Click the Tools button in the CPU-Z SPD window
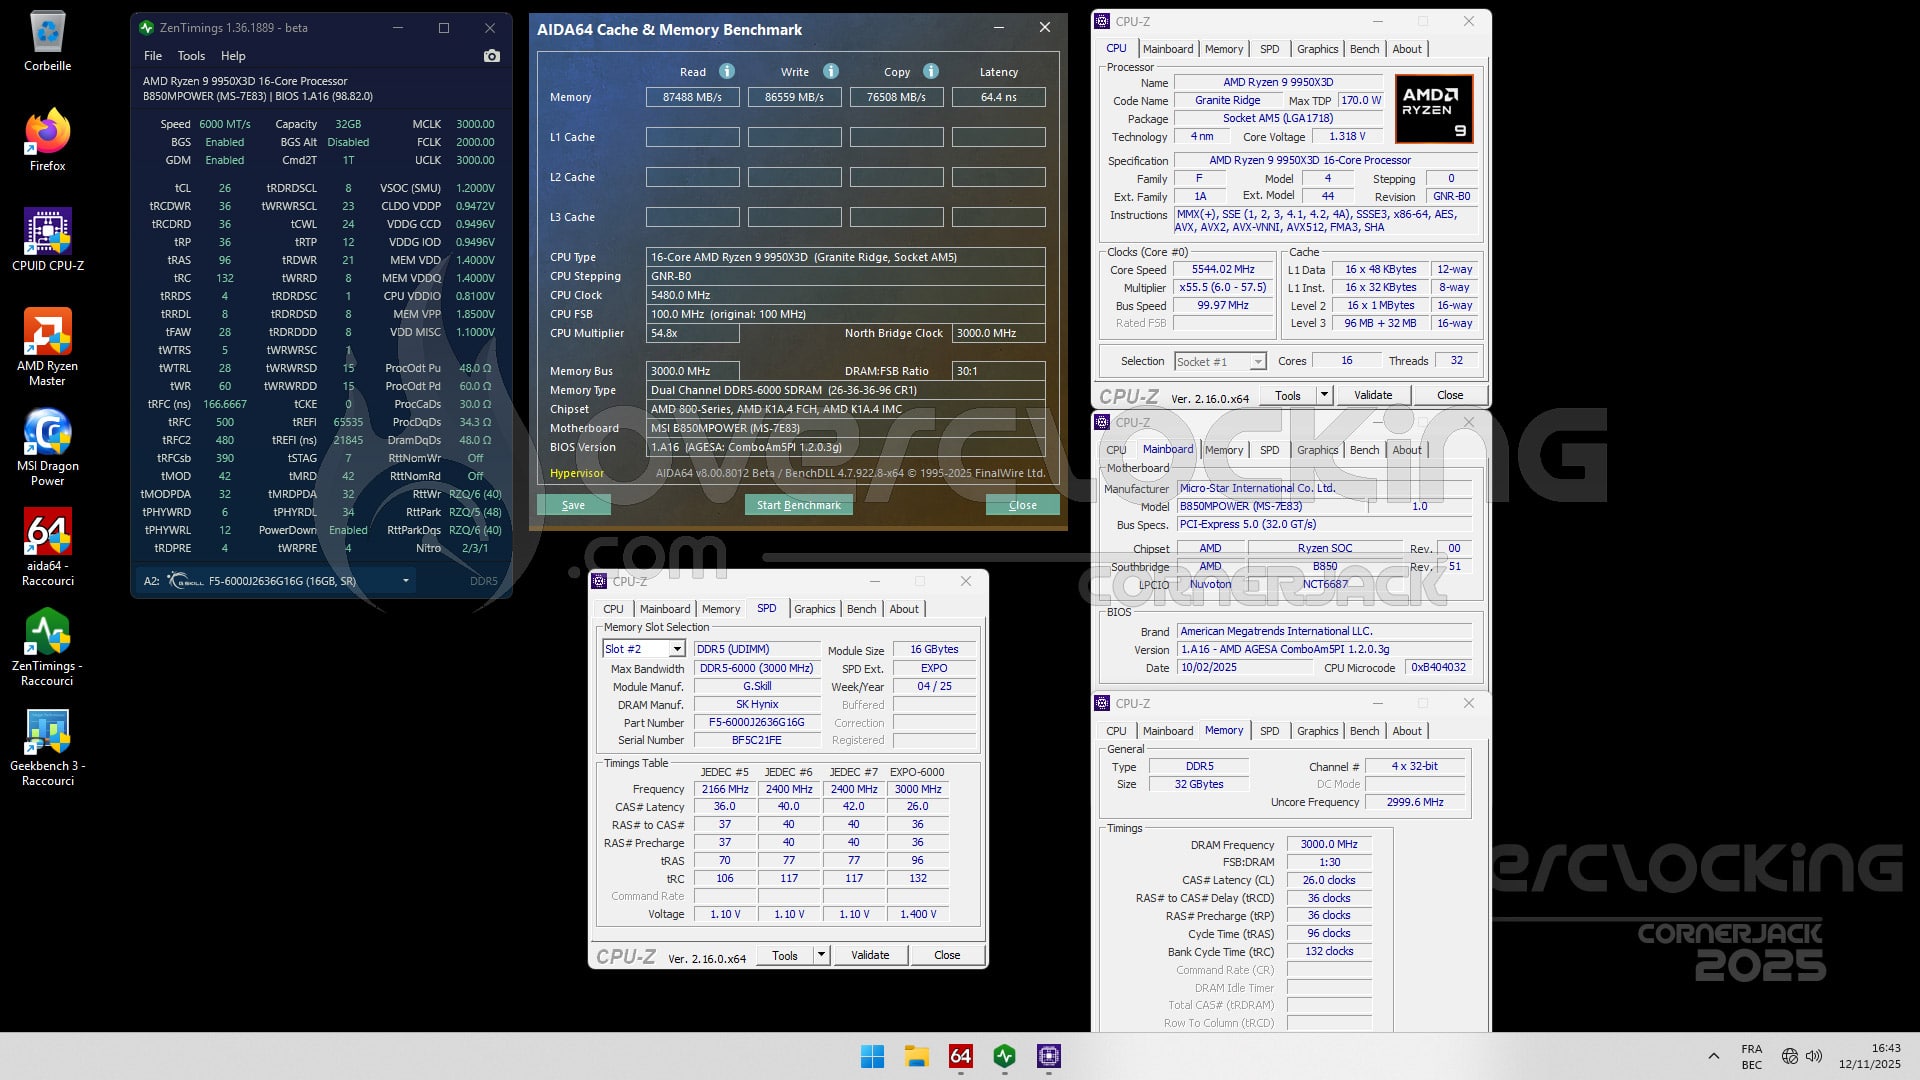The image size is (1920, 1080). [785, 955]
